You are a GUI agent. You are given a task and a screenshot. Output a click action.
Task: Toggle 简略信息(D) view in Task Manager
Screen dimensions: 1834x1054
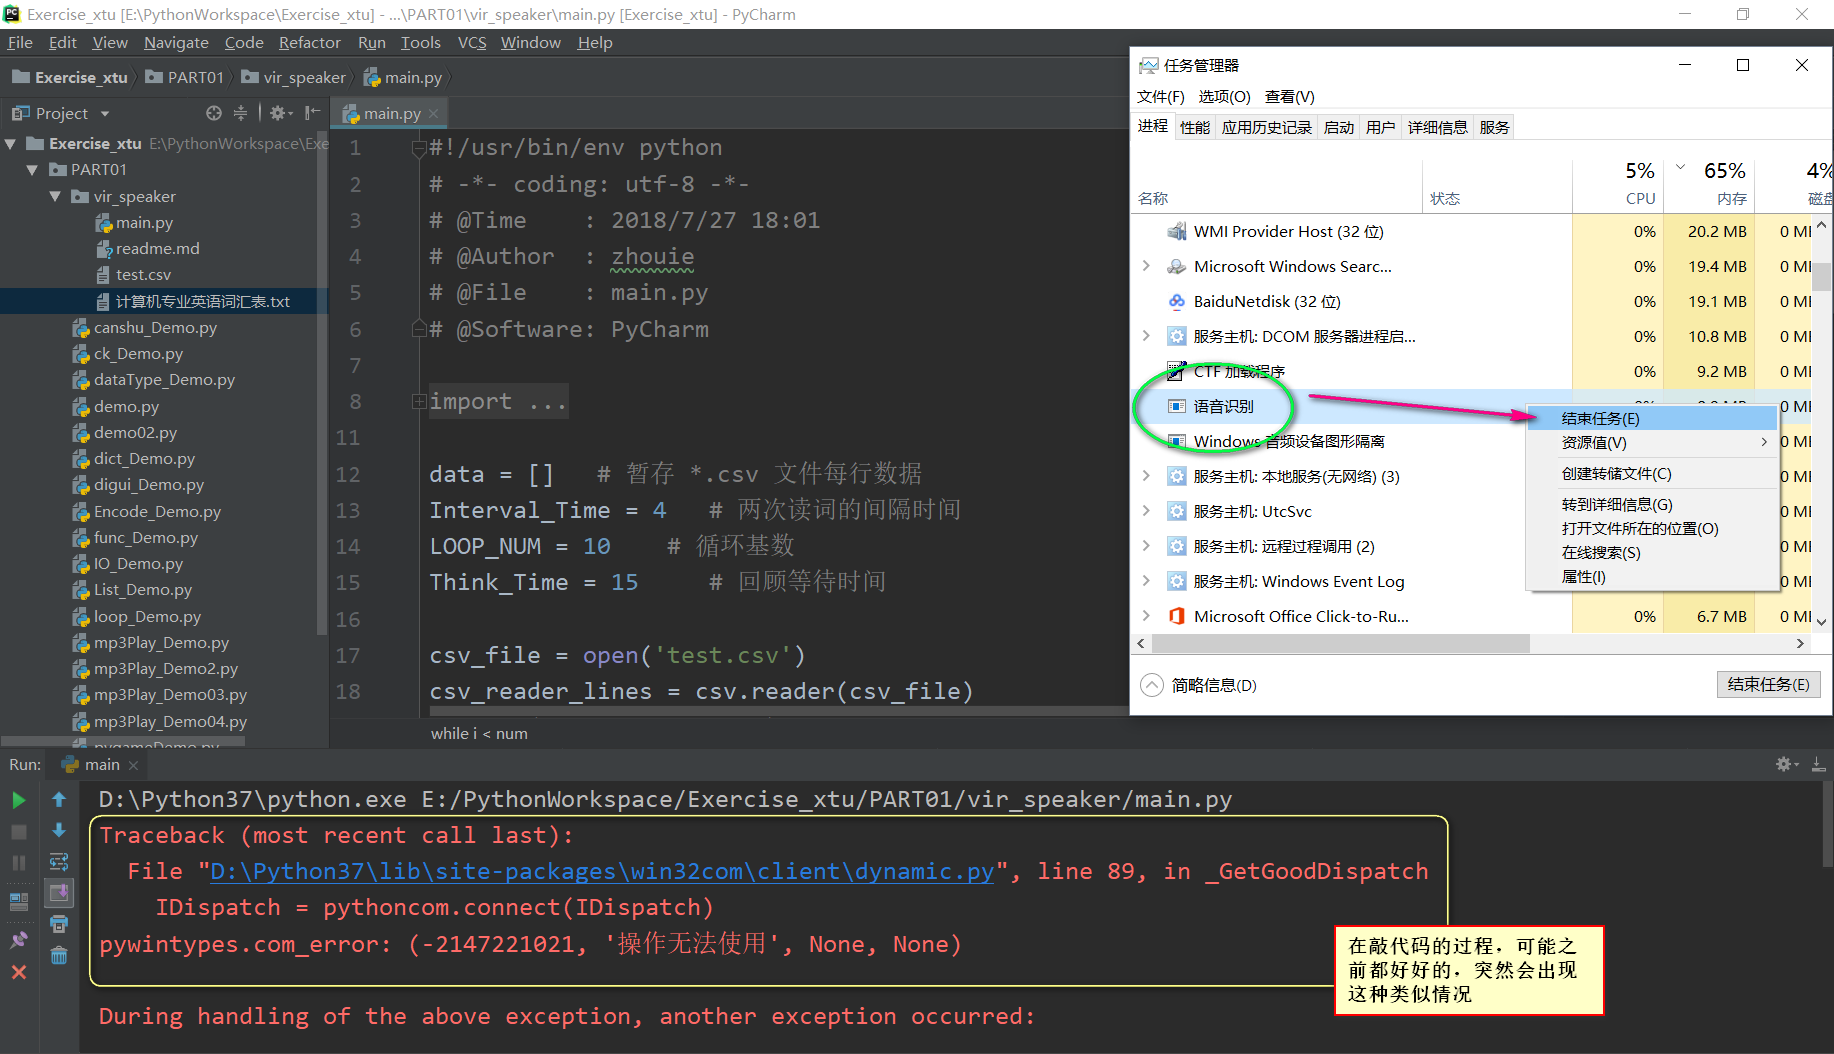pyautogui.click(x=1199, y=685)
